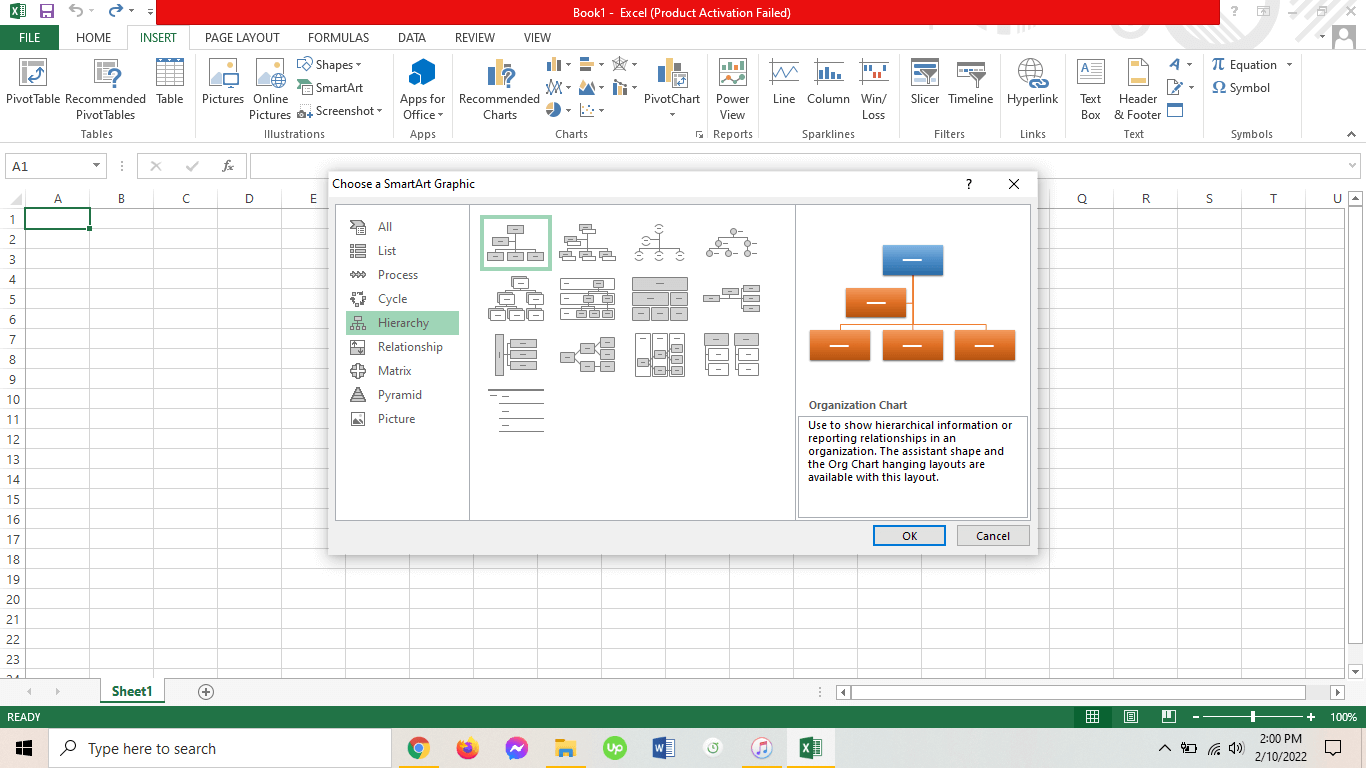Viewport: 1366px width, 768px height.
Task: Switch to Page Layout view in status bar
Action: click(x=1131, y=717)
